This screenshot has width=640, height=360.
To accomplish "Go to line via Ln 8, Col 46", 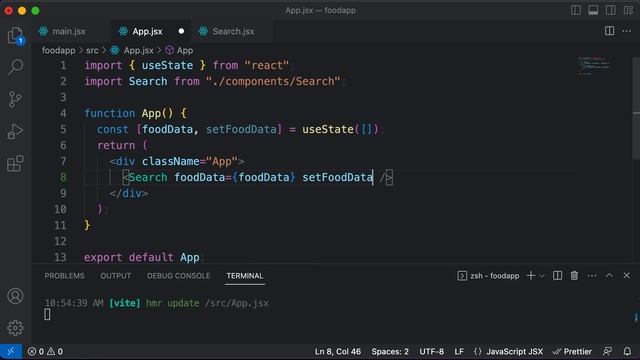I will pos(338,351).
